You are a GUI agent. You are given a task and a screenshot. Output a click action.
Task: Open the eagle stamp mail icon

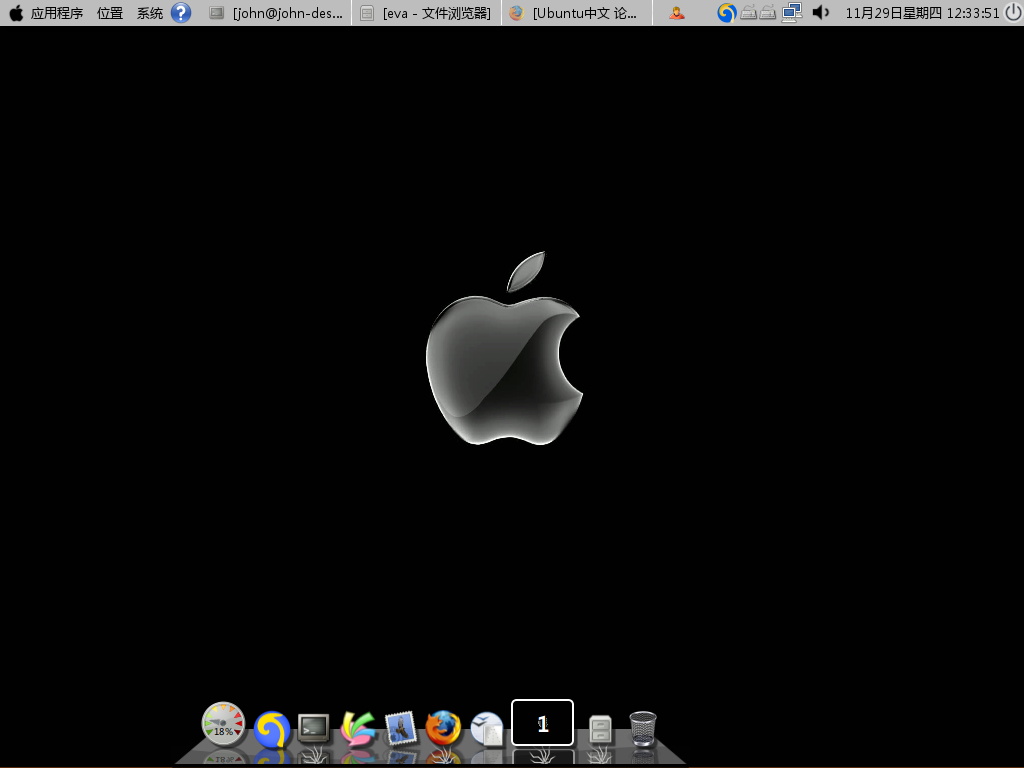[x=400, y=728]
